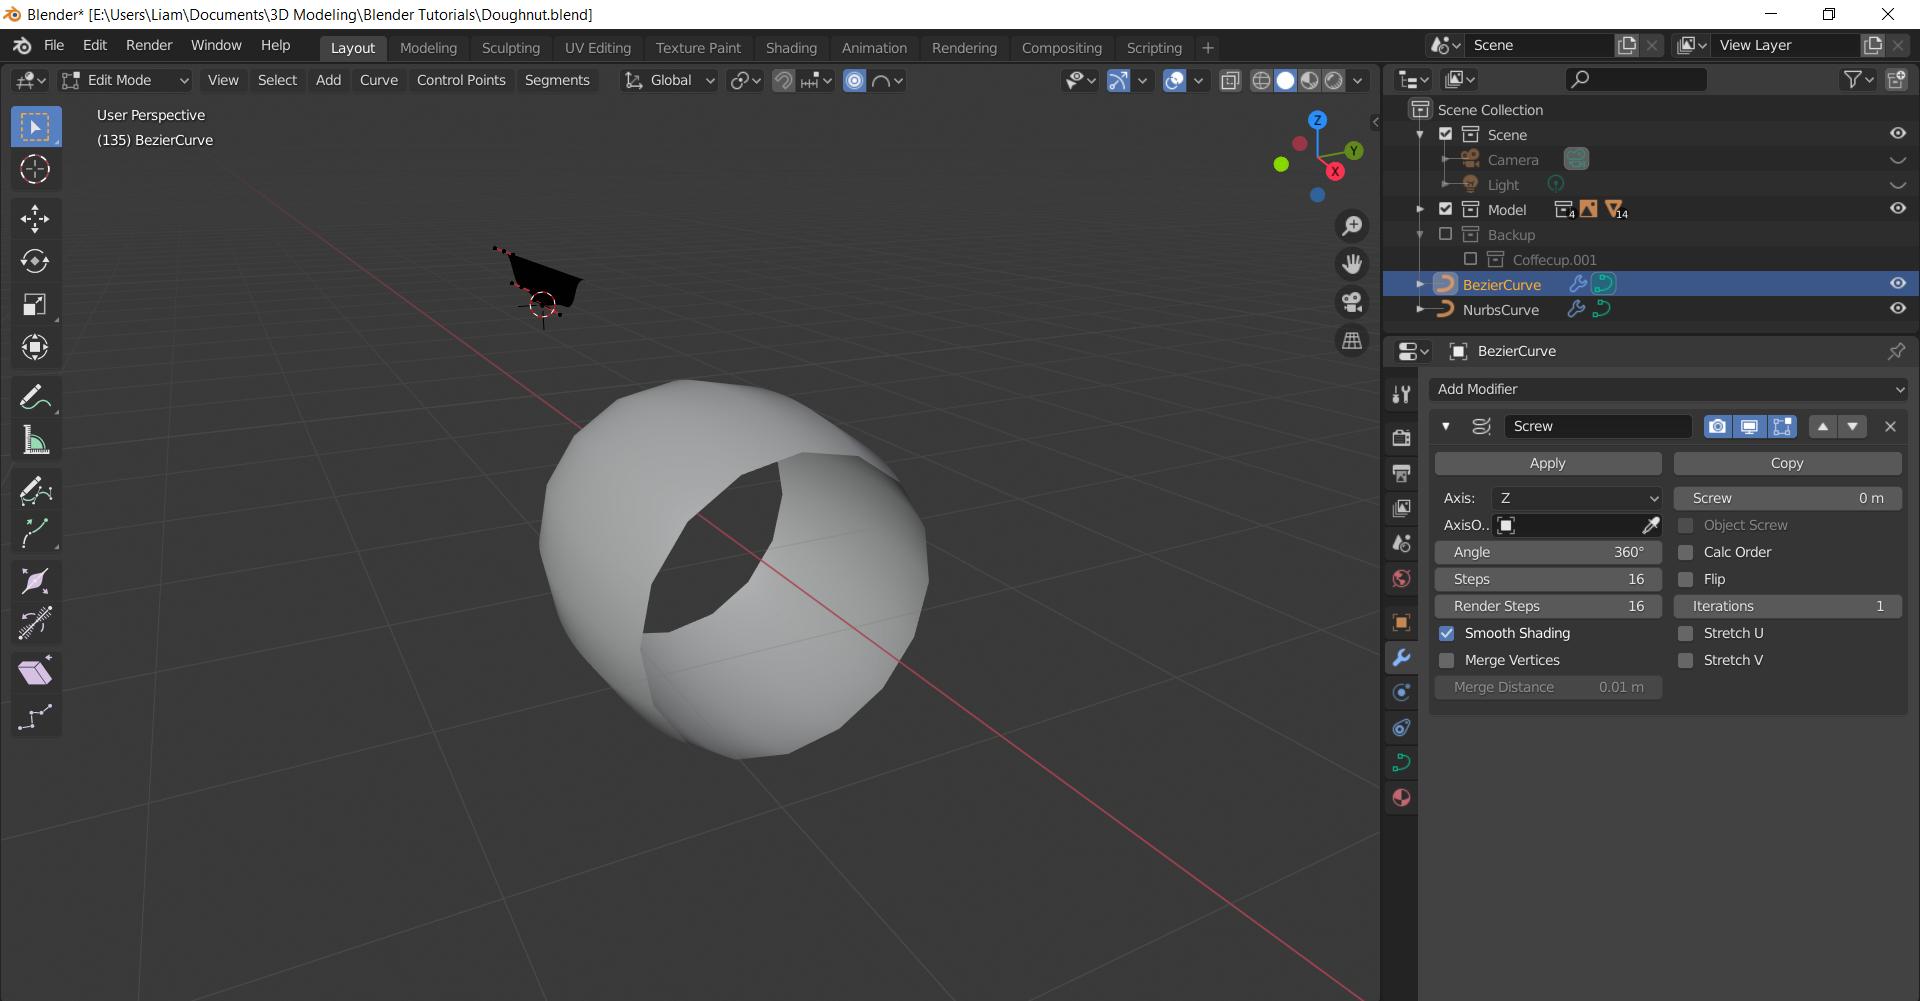Choose the Rotate tool
This screenshot has height=1001, width=1920.
[35, 261]
